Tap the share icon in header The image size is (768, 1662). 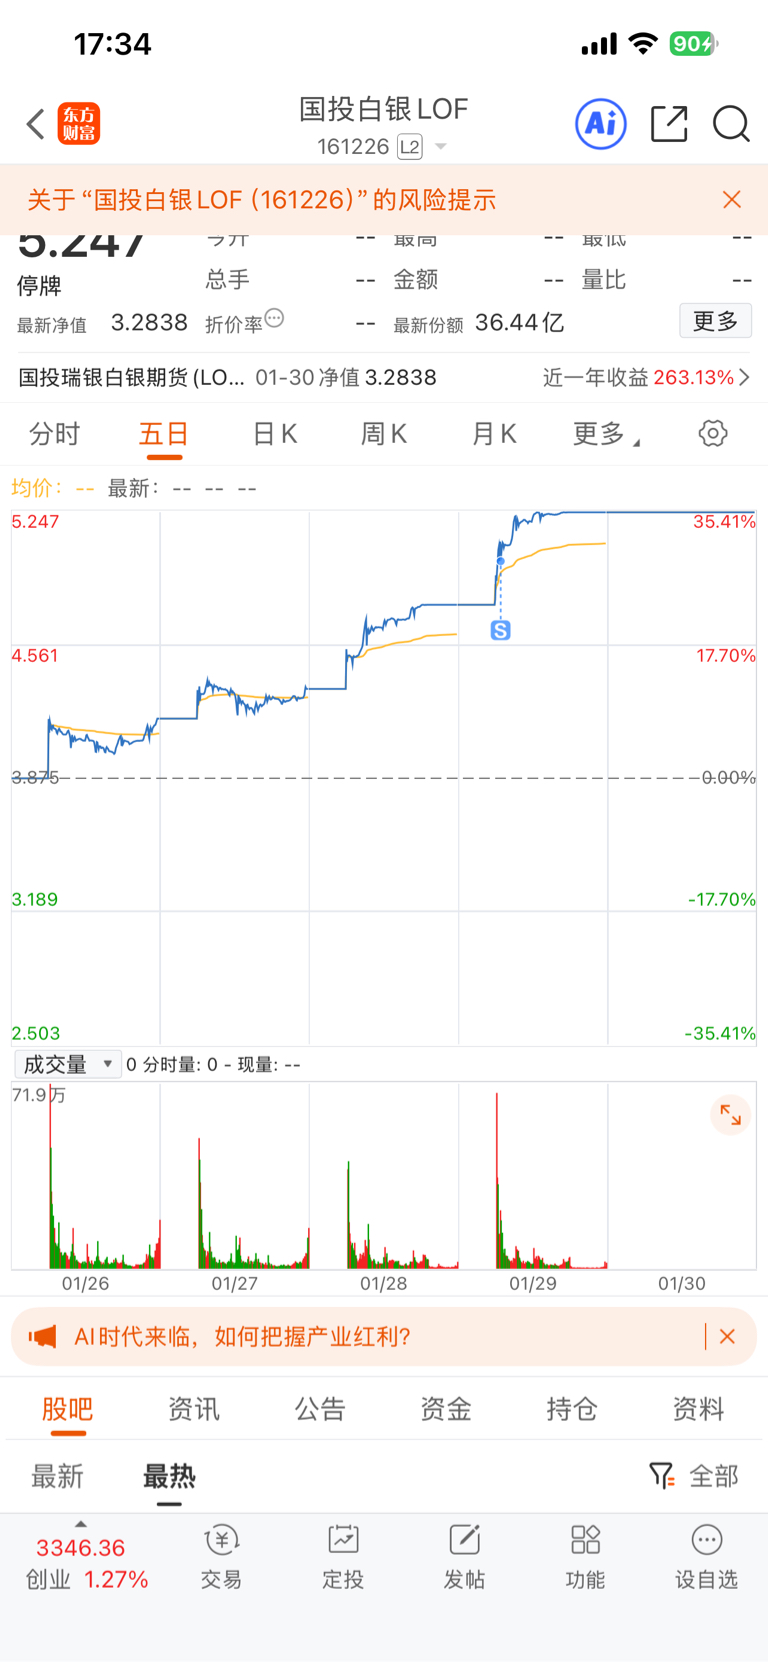pos(669,124)
